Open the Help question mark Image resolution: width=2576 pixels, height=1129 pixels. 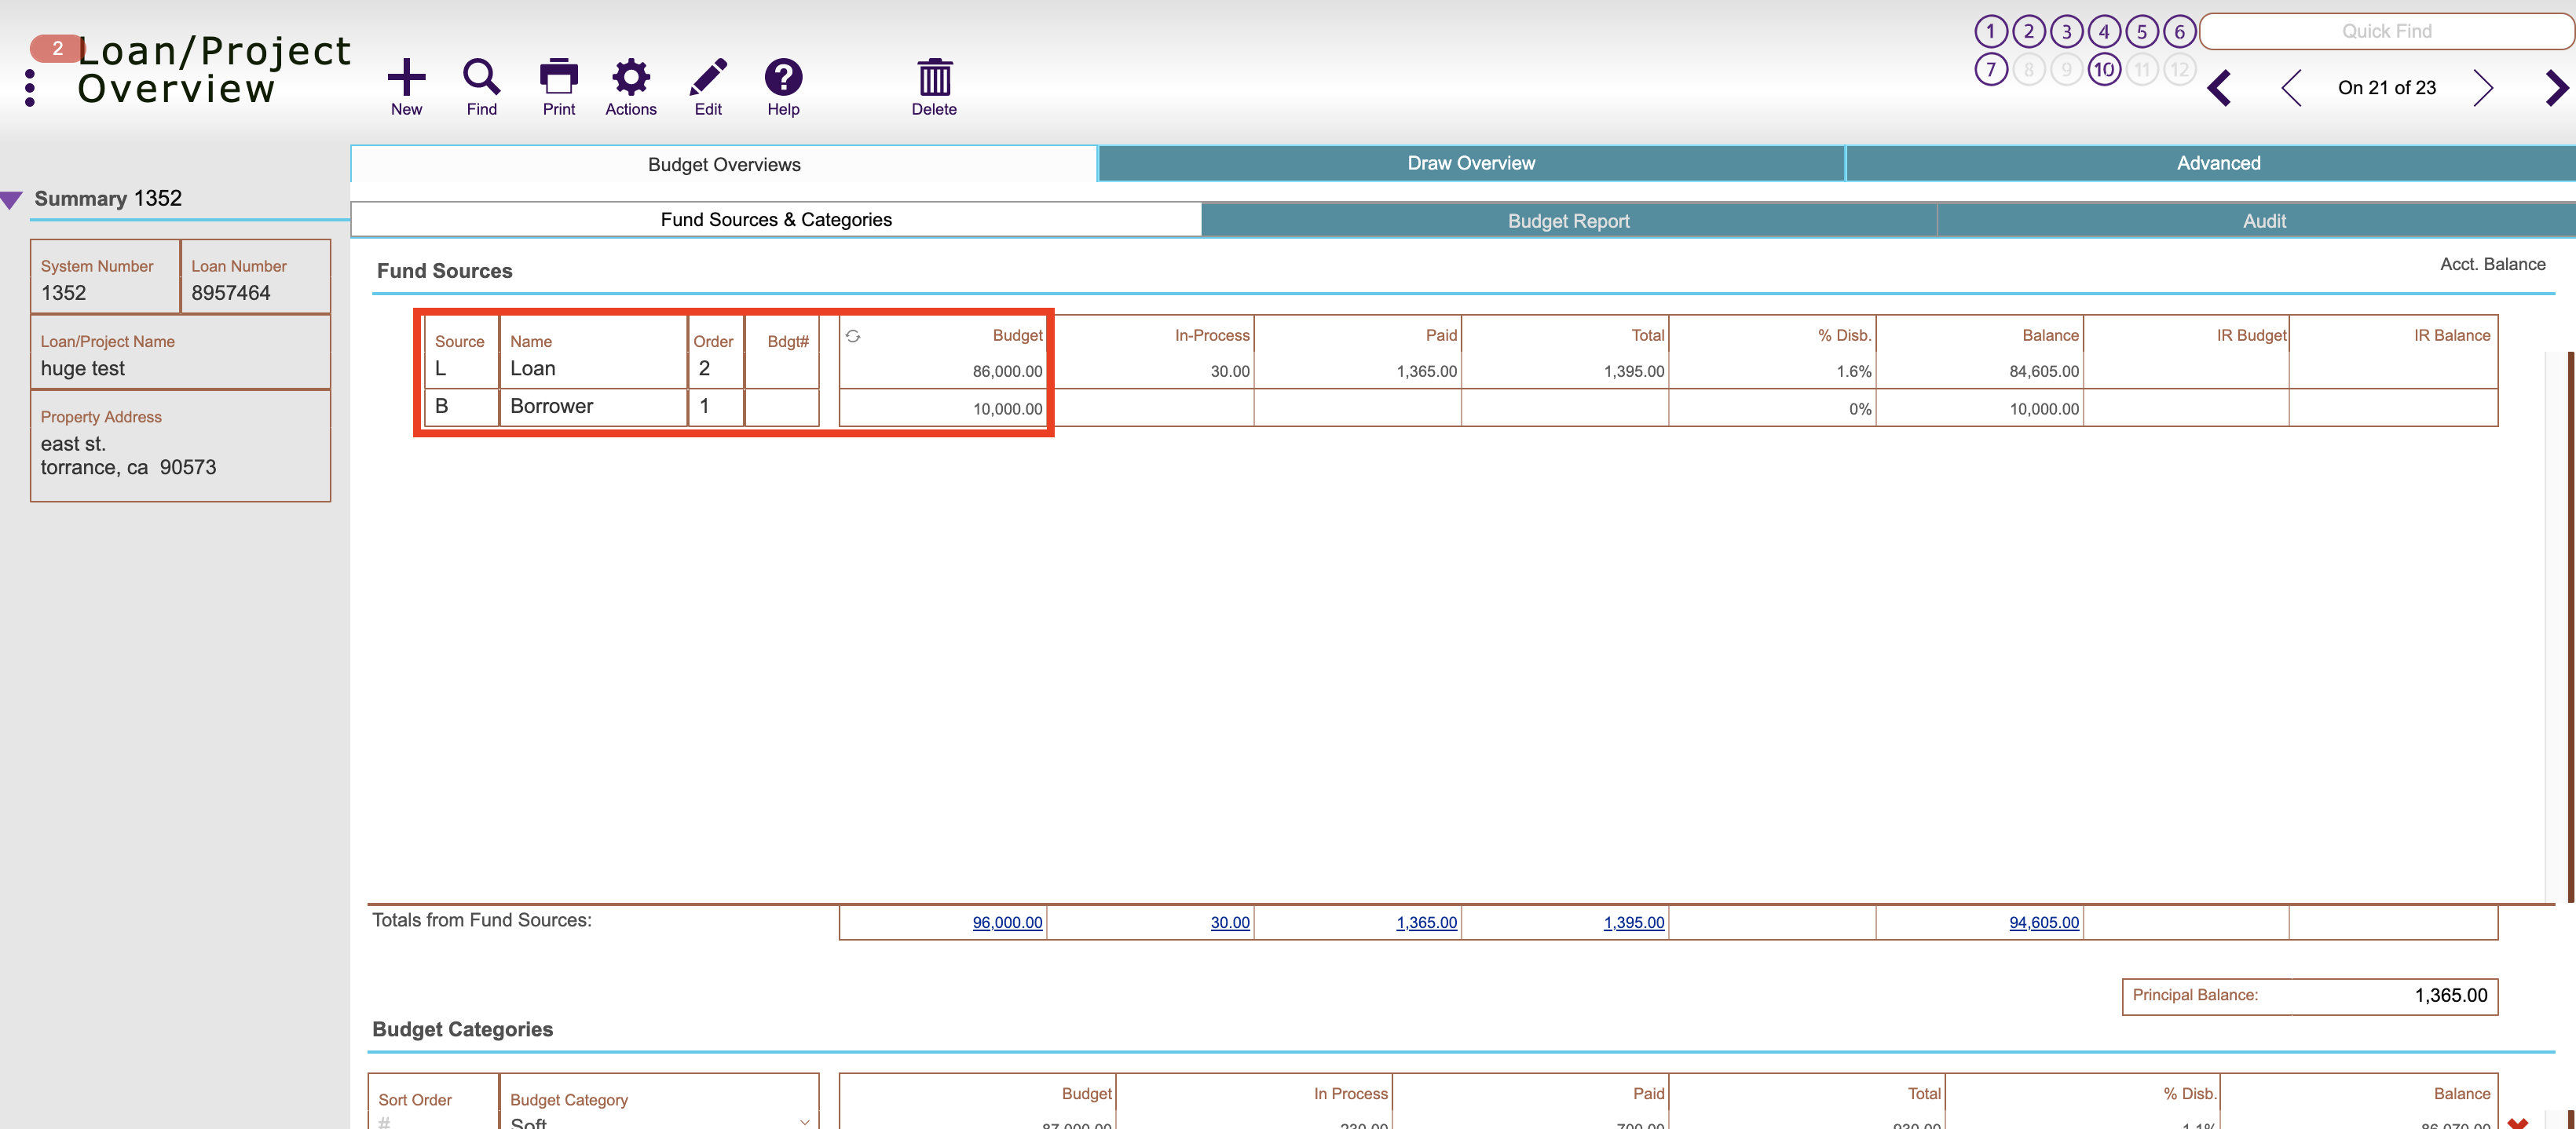783,77
